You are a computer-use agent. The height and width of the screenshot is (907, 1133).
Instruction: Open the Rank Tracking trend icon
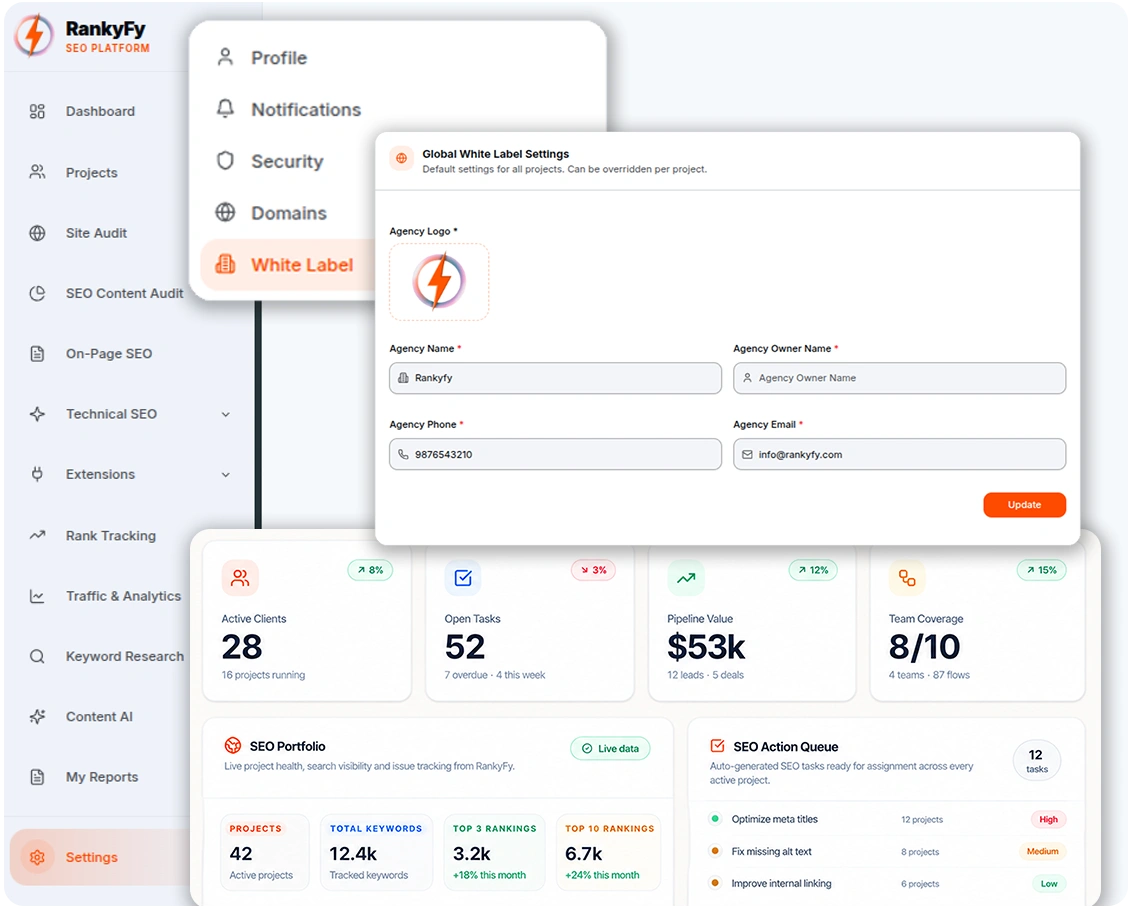tap(37, 536)
